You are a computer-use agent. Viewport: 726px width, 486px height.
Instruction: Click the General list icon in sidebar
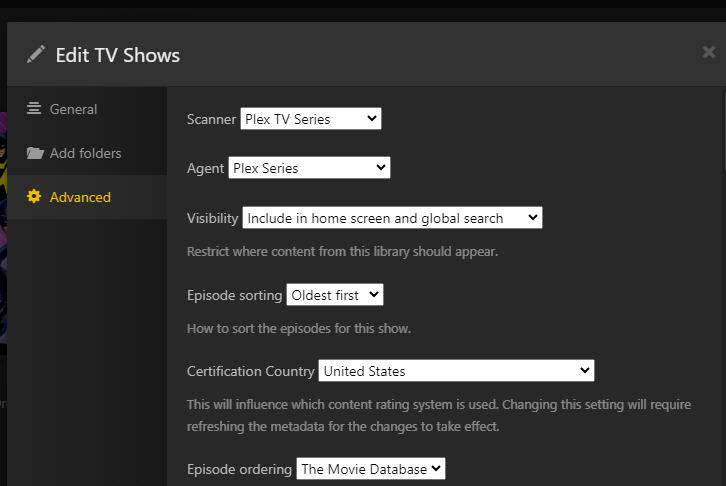(34, 108)
